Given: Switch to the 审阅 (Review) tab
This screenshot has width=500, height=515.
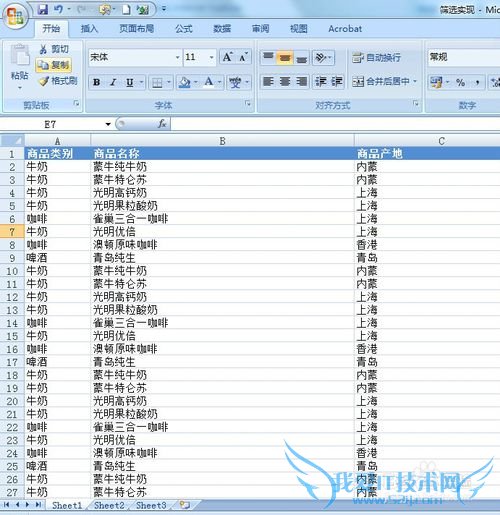Looking at the screenshot, I should click(x=260, y=29).
